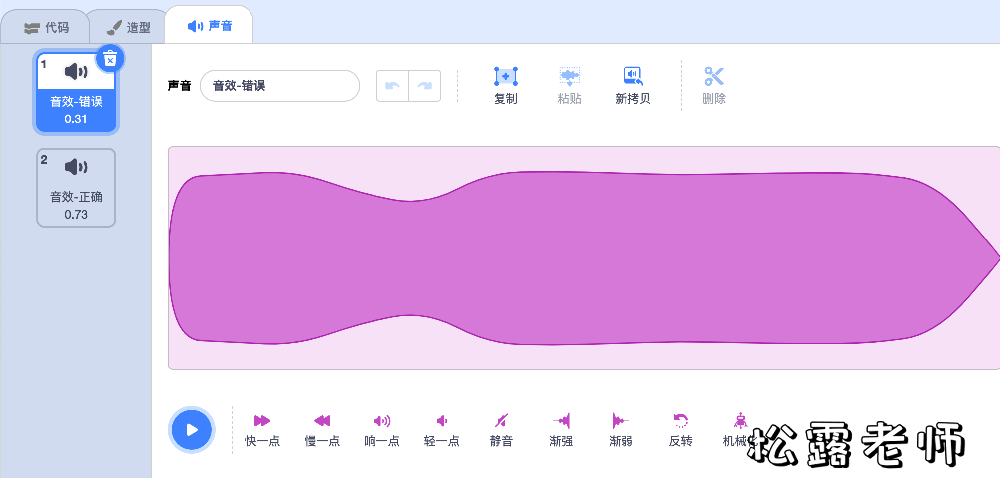The image size is (1000, 478).
Task: Apply the 反转 (reverse) effect
Action: point(680,429)
